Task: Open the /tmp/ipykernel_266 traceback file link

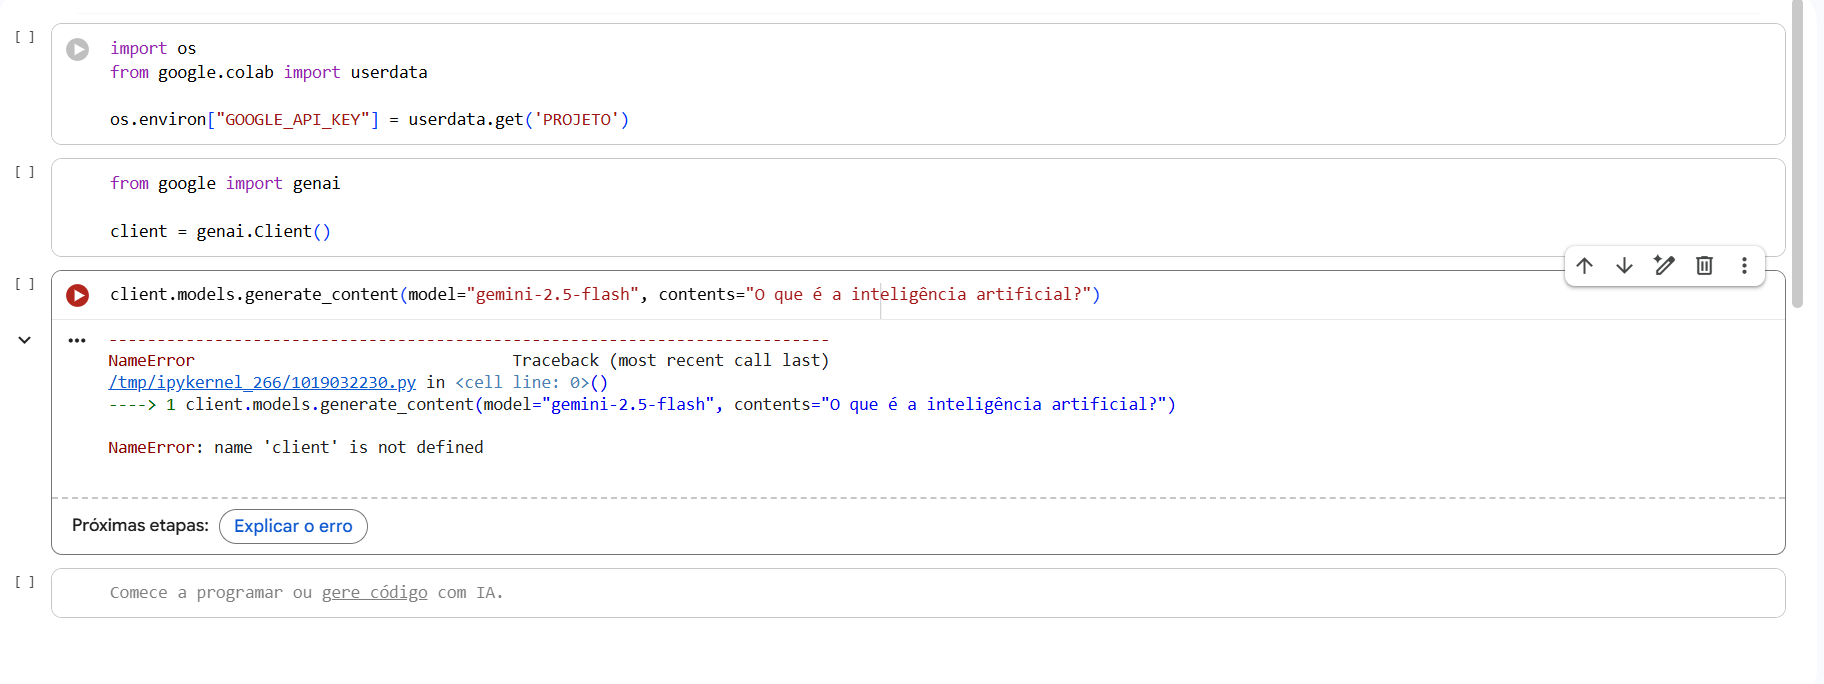Action: [262, 382]
